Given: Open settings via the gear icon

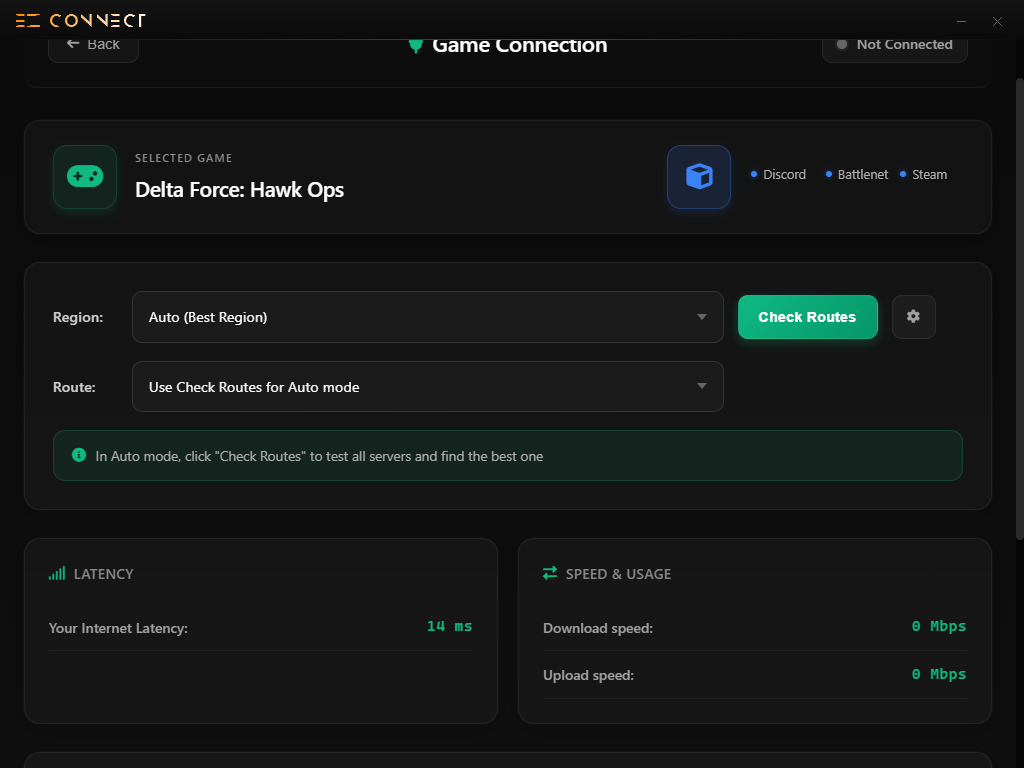Looking at the screenshot, I should coord(914,317).
